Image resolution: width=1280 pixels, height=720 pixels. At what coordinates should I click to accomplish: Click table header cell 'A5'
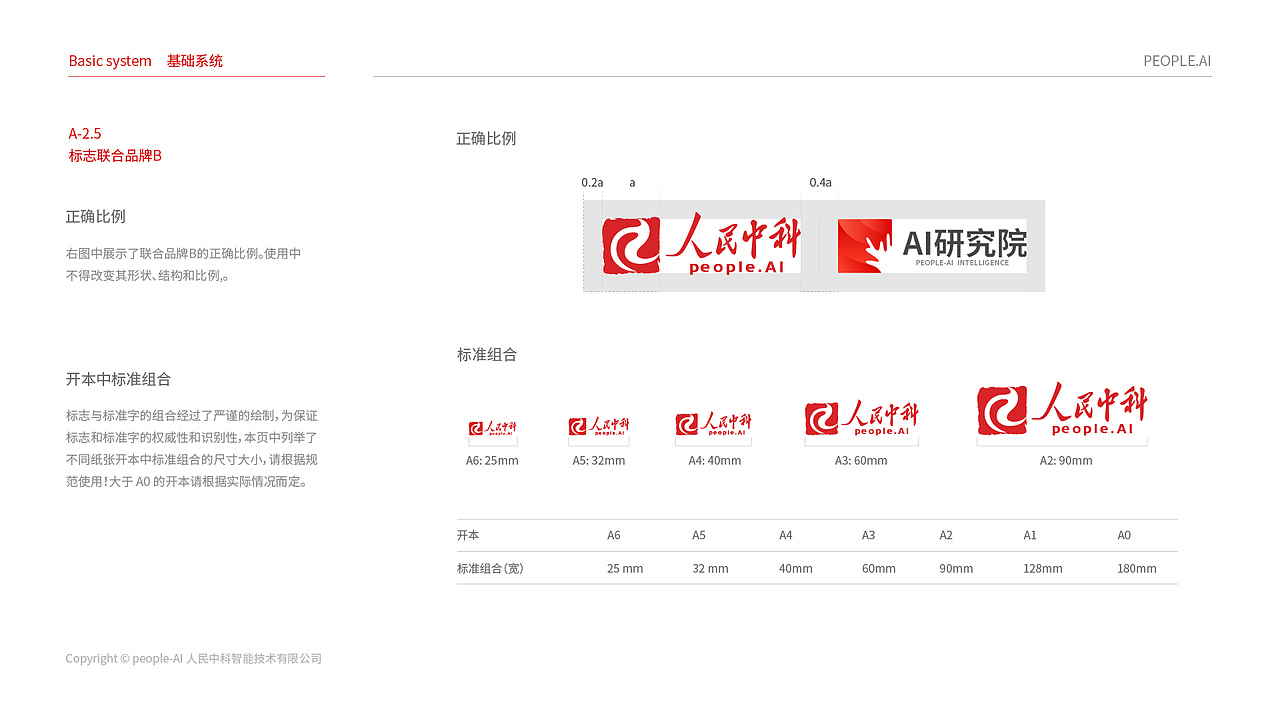699,536
